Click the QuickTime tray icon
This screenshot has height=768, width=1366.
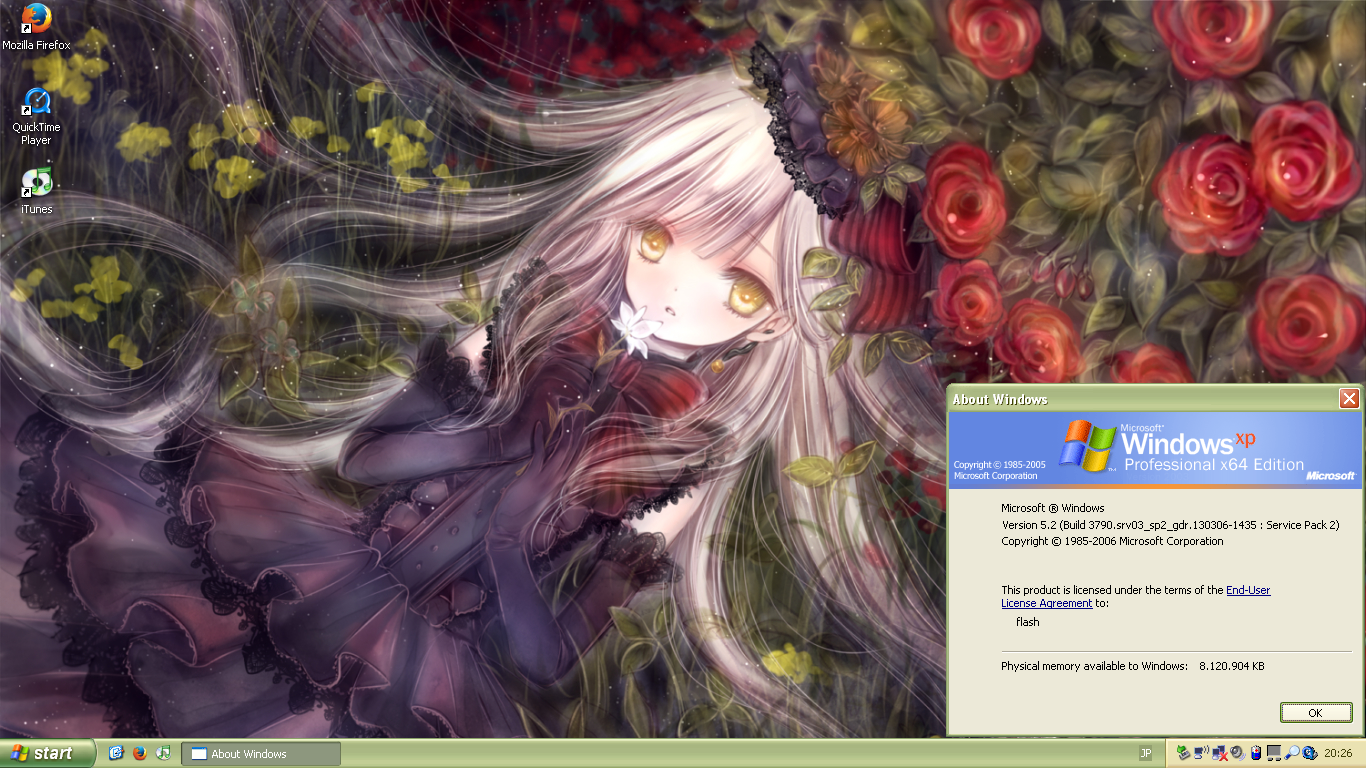coord(1310,753)
